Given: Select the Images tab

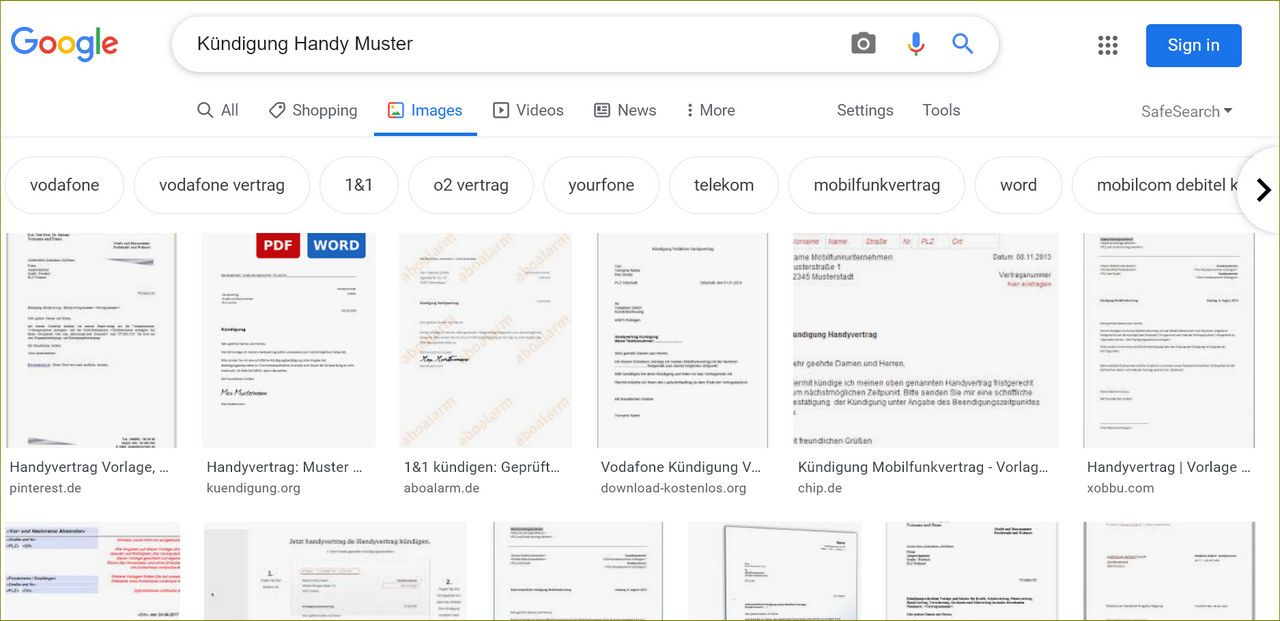Looking at the screenshot, I should [x=425, y=110].
